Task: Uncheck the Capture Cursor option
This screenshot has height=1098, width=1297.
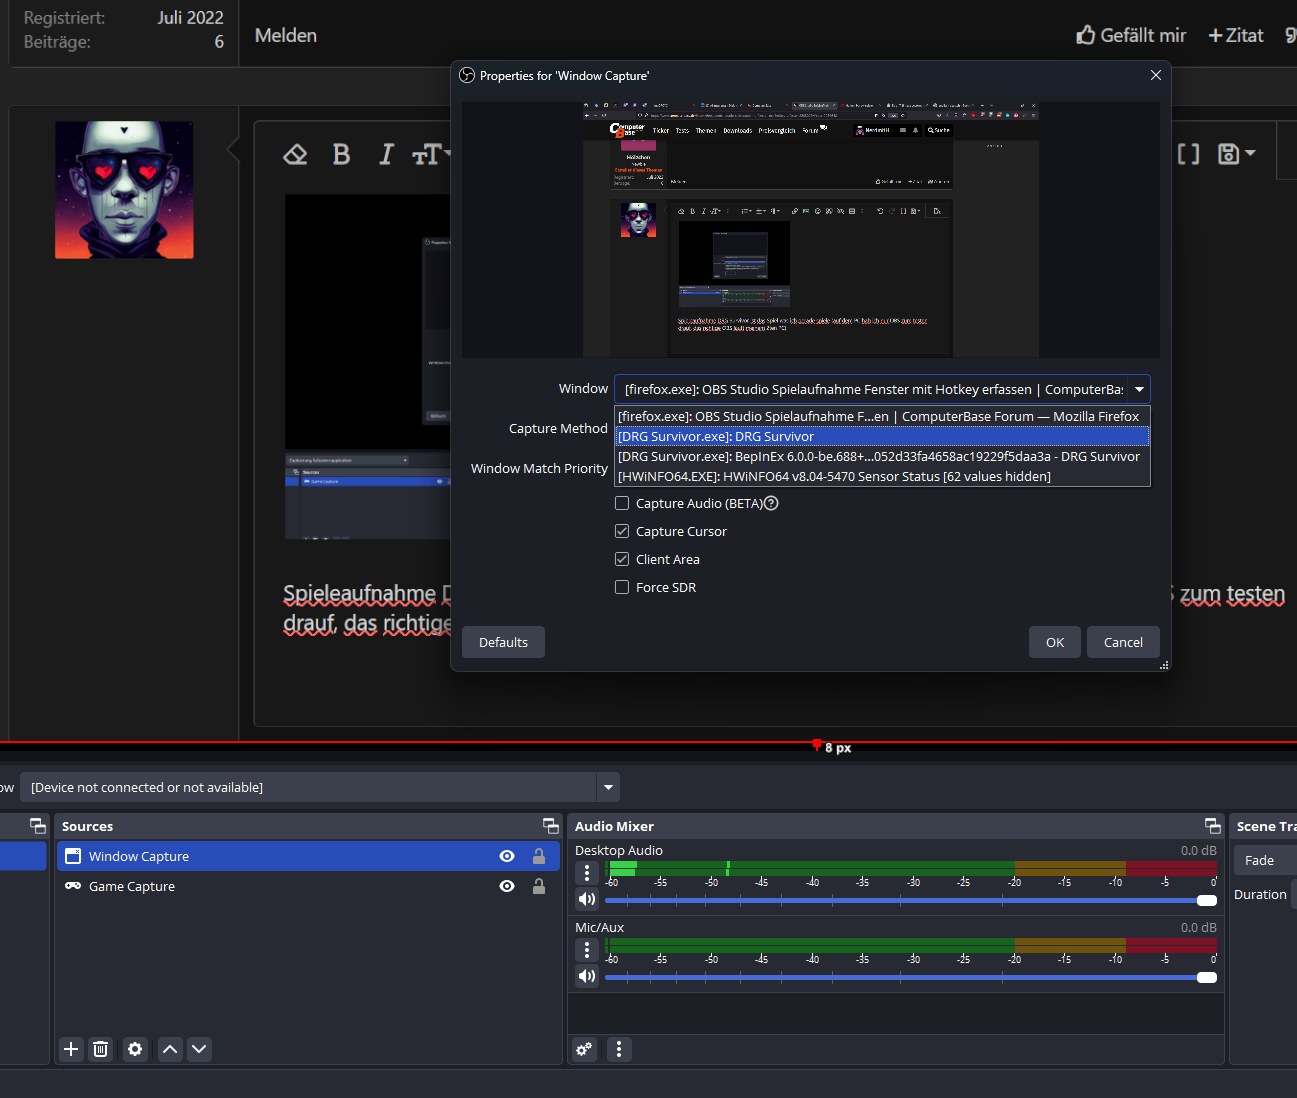Action: pos(622,531)
